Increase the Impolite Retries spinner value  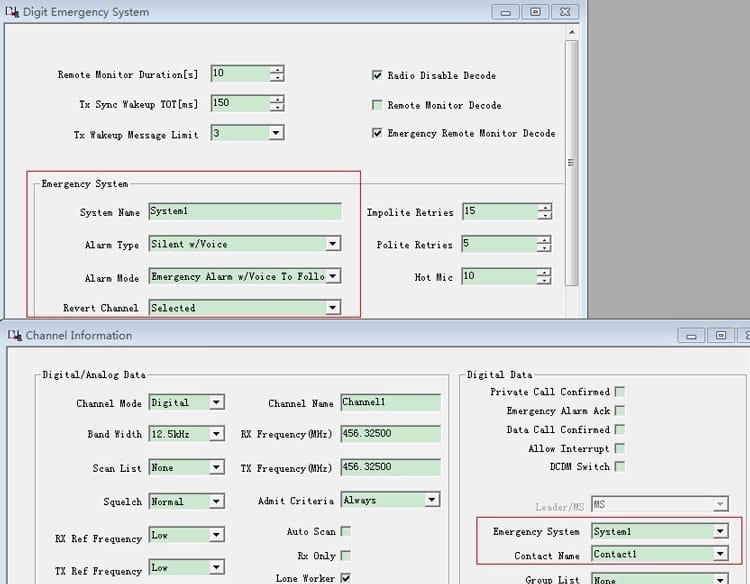point(544,208)
